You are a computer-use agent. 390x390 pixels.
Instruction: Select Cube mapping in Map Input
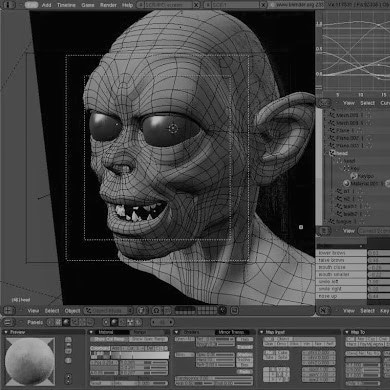click(282, 352)
